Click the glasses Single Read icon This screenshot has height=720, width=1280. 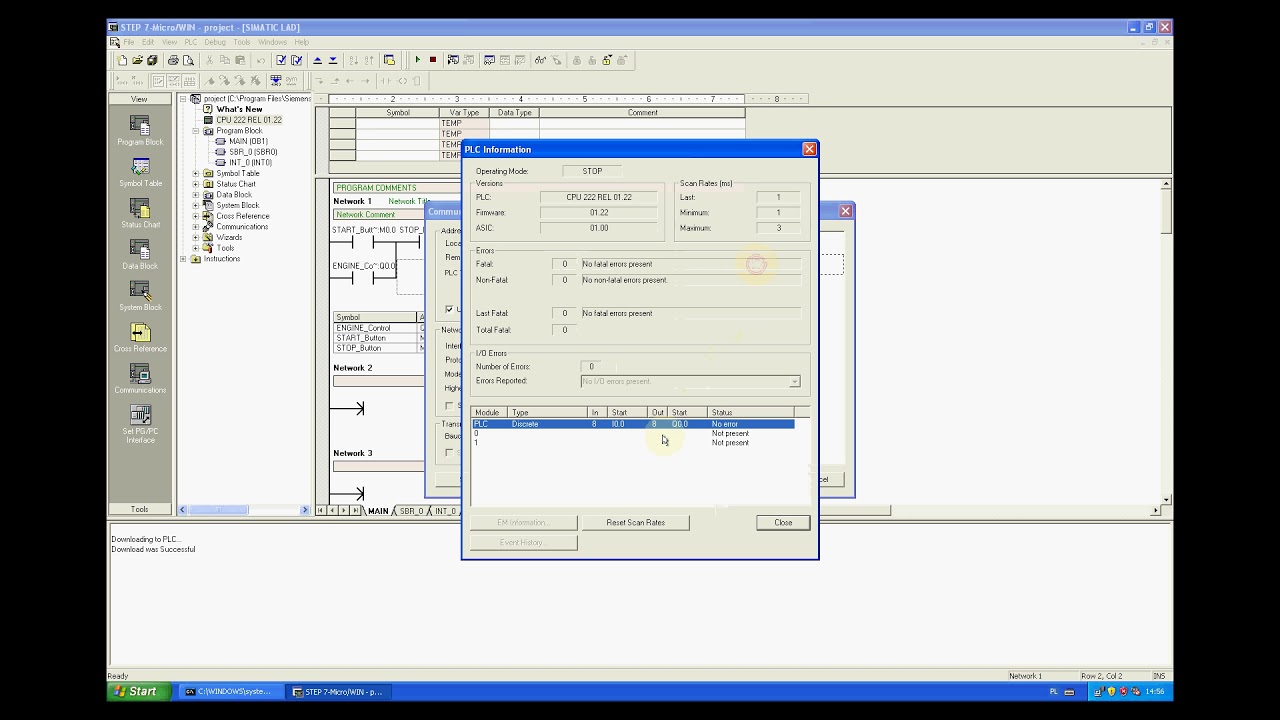[540, 60]
